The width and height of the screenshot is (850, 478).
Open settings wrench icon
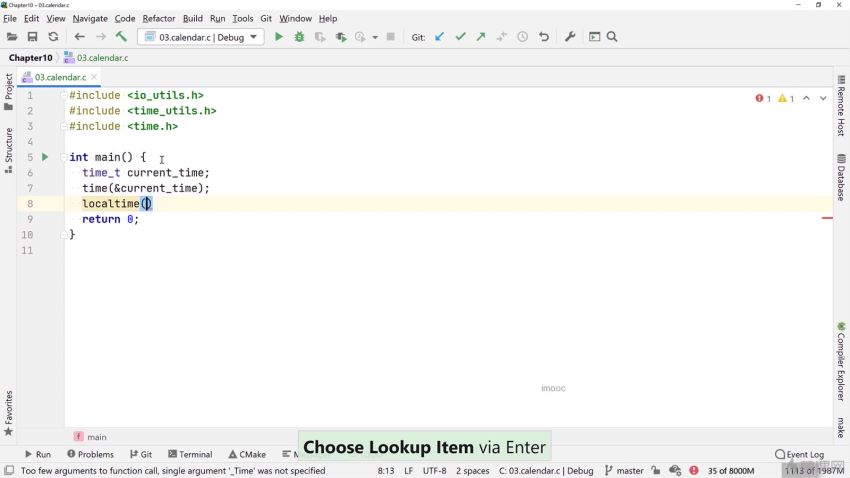[570, 37]
